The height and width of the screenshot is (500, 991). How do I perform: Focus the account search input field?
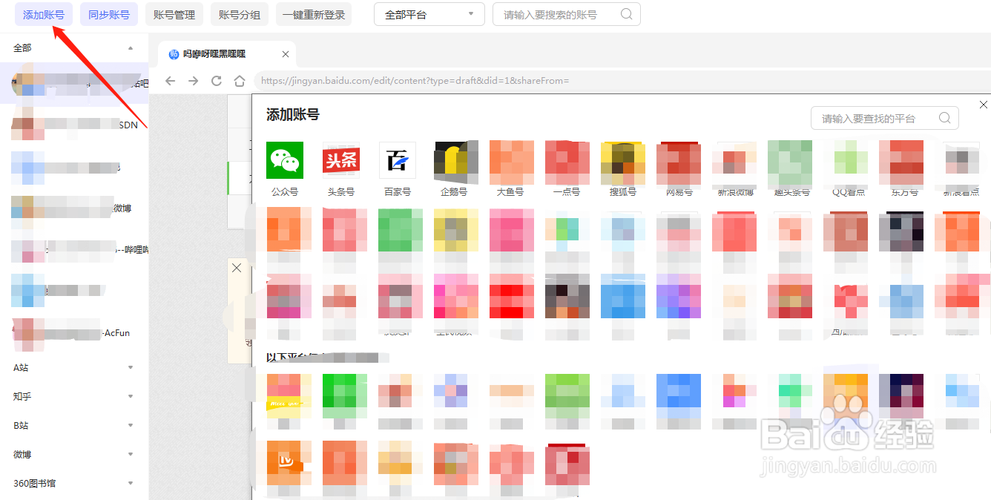pyautogui.click(x=566, y=15)
